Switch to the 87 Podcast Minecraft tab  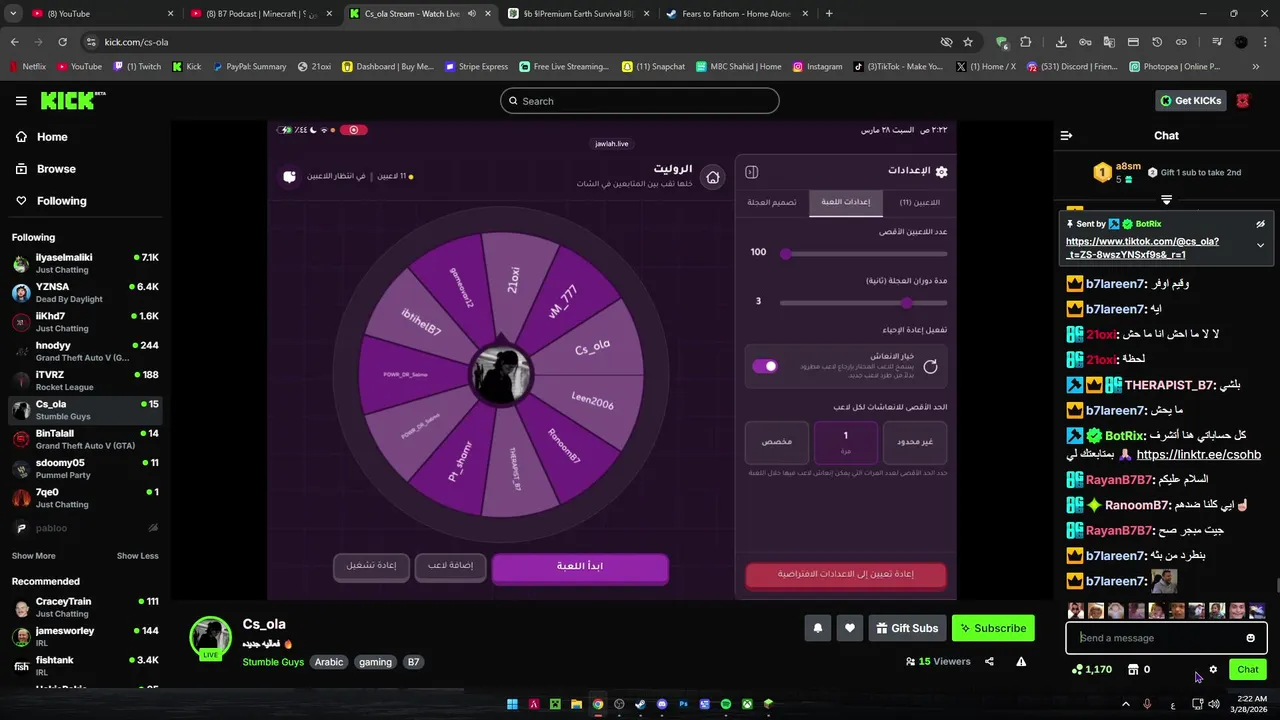[x=263, y=14]
